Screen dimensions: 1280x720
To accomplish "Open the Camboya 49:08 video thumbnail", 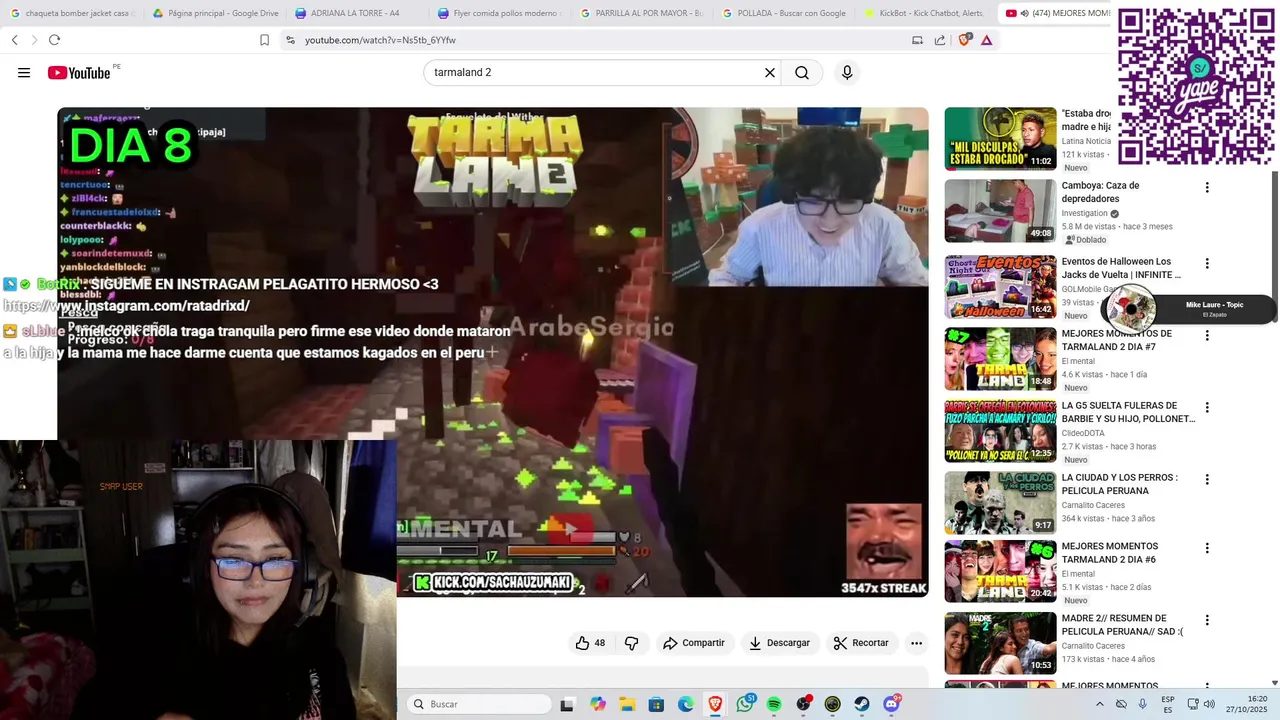I will pyautogui.click(x=1000, y=211).
